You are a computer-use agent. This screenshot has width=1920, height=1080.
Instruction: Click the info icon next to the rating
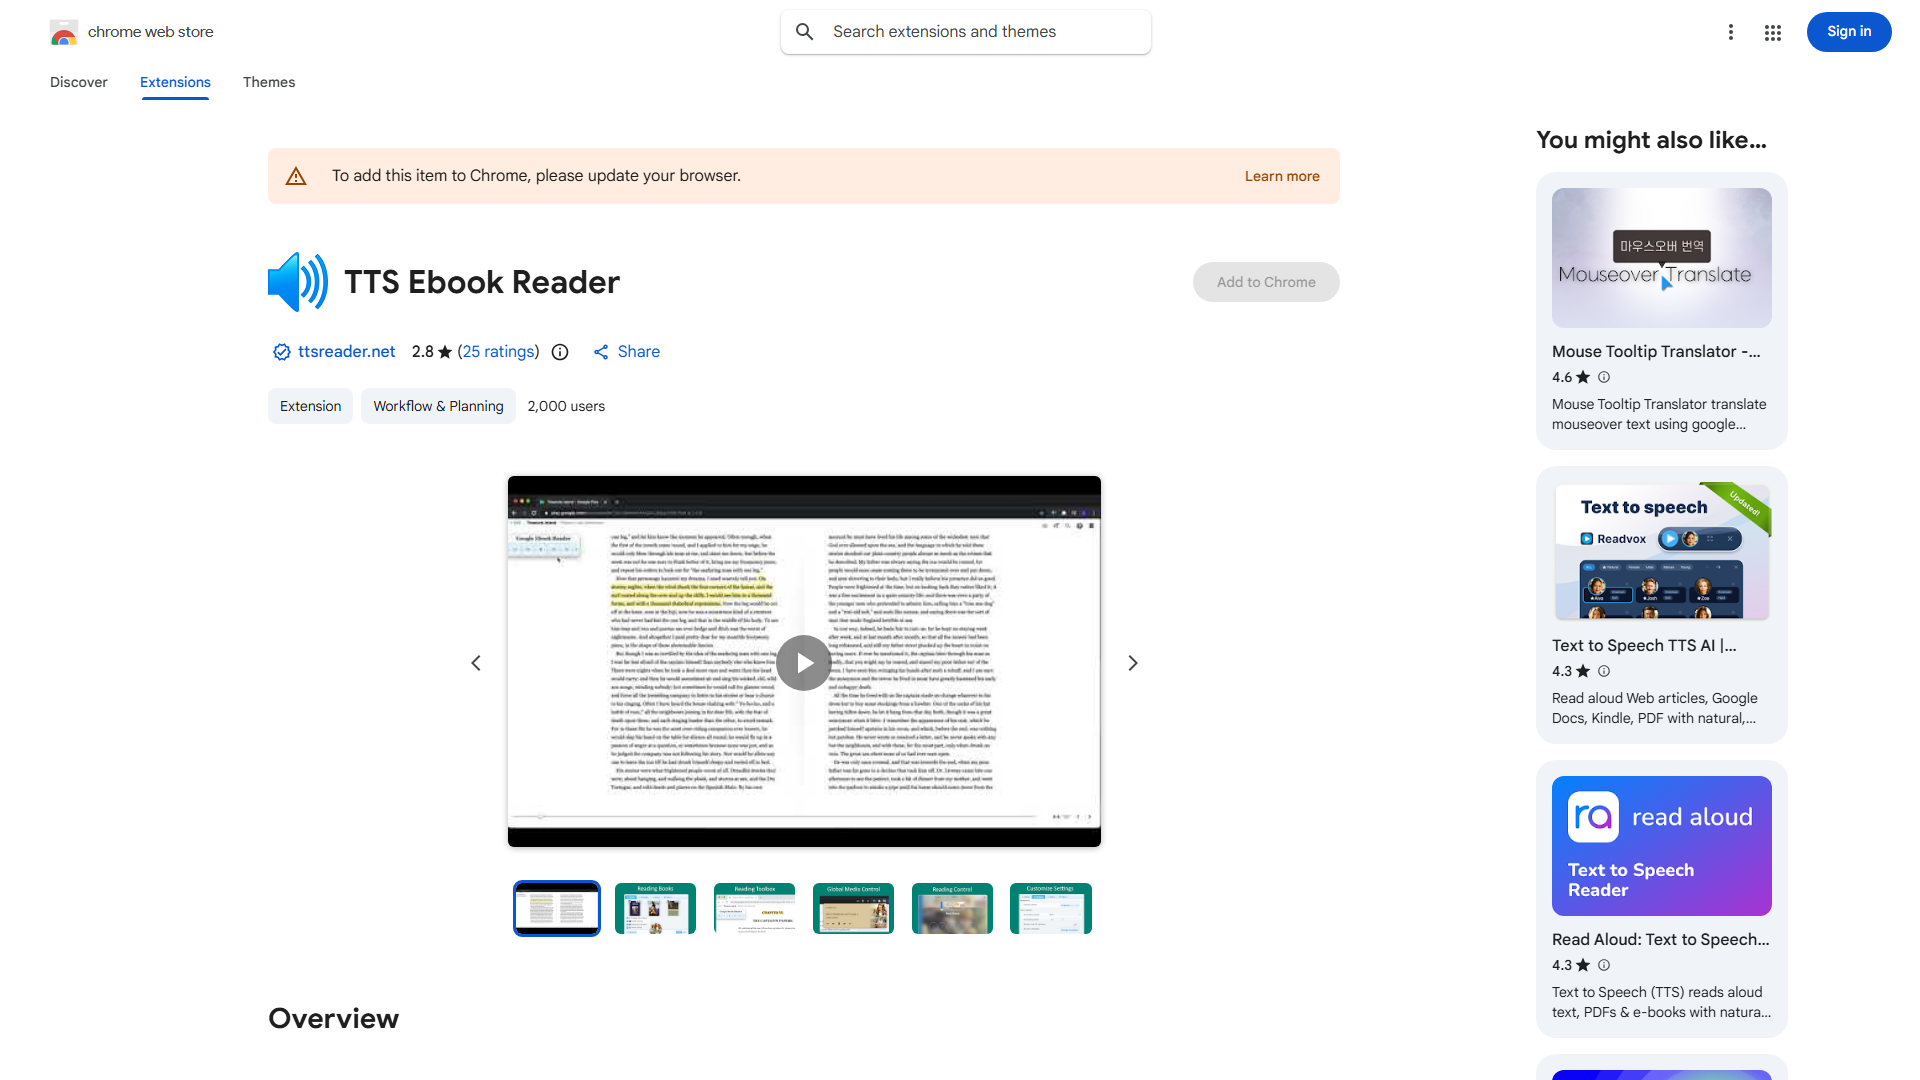(x=559, y=352)
